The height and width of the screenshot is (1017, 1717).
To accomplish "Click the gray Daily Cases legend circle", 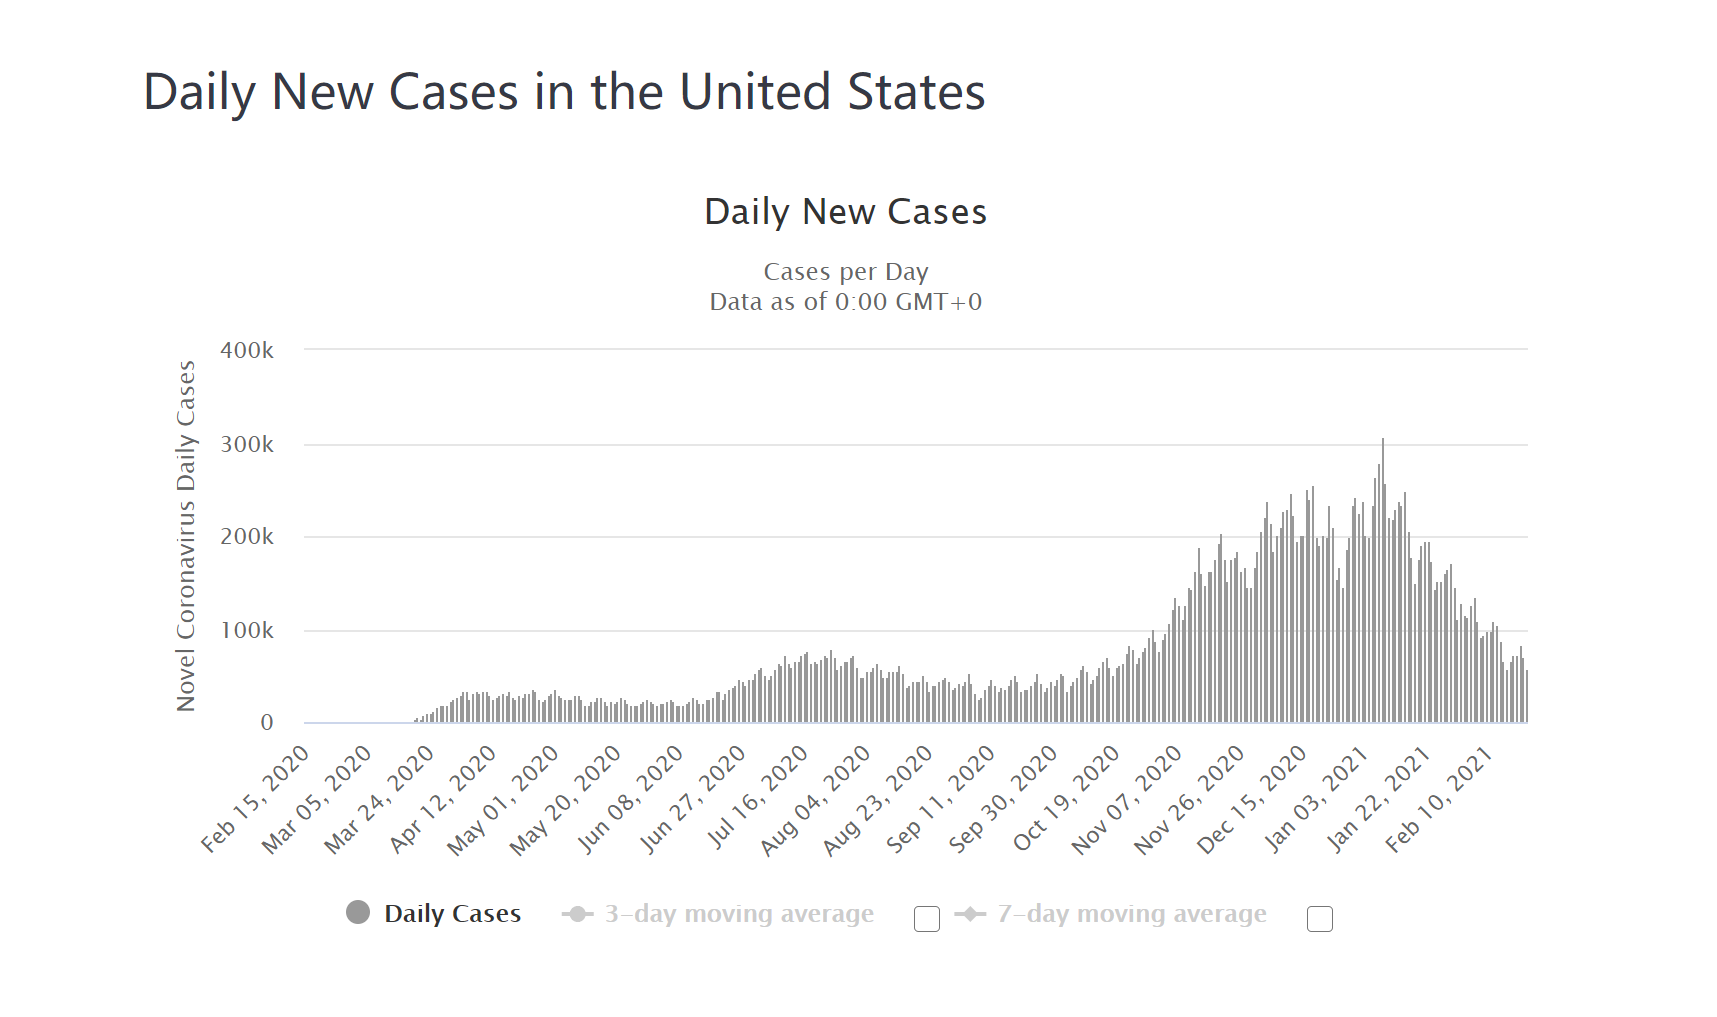I will [358, 913].
